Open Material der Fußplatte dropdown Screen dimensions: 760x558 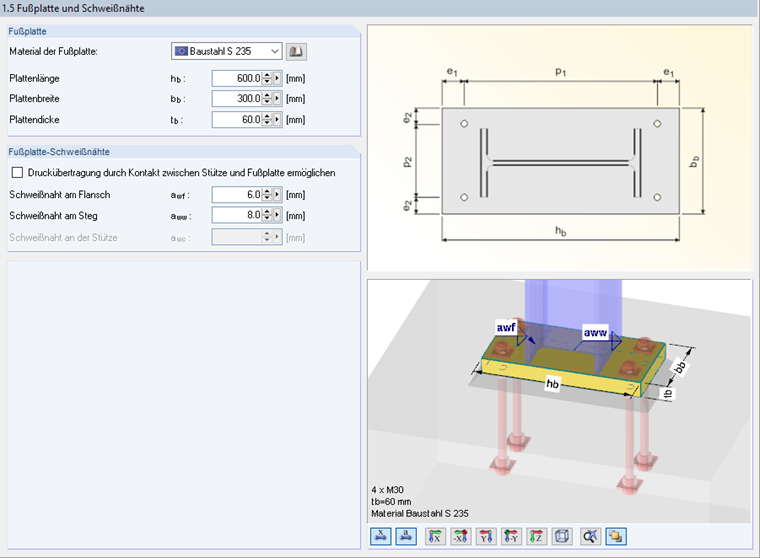tap(226, 51)
